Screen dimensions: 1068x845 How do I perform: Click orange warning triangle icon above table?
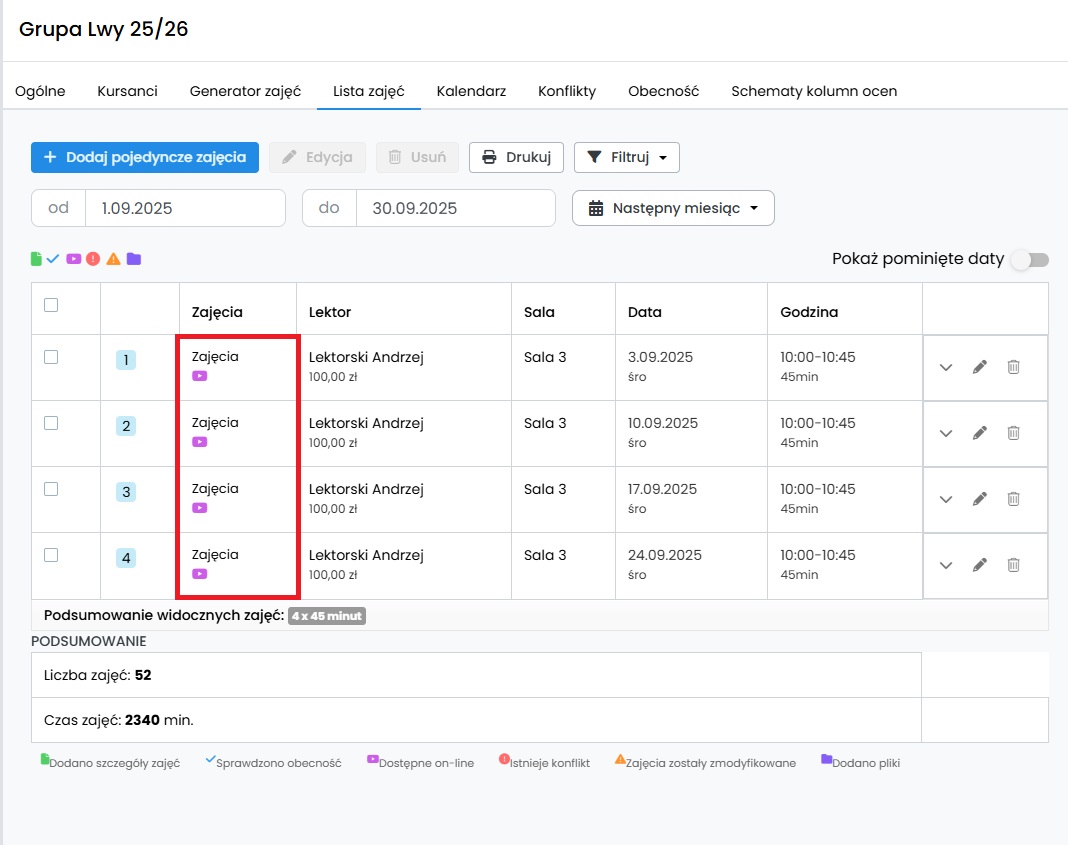(114, 259)
